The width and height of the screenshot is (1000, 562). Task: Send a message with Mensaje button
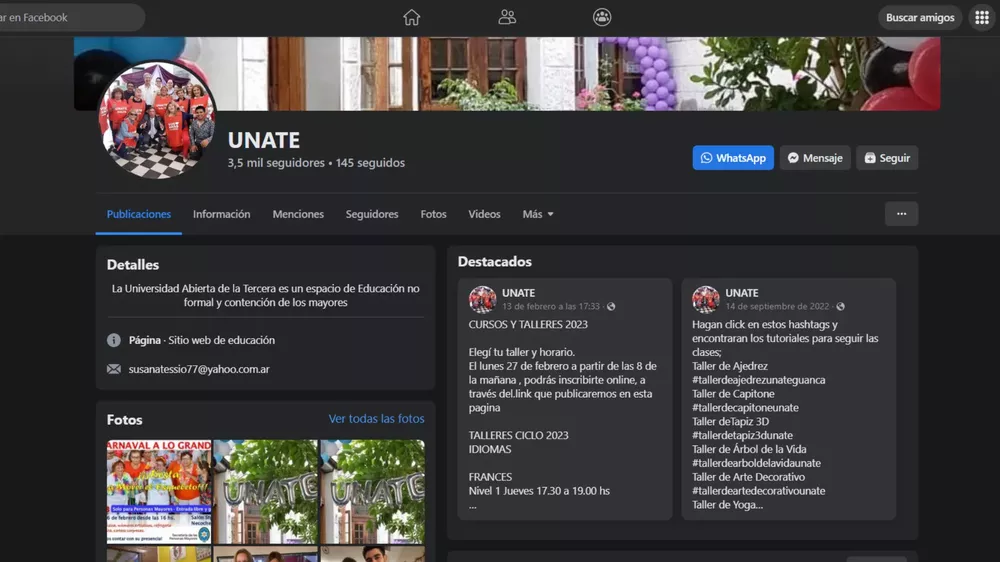tap(815, 158)
